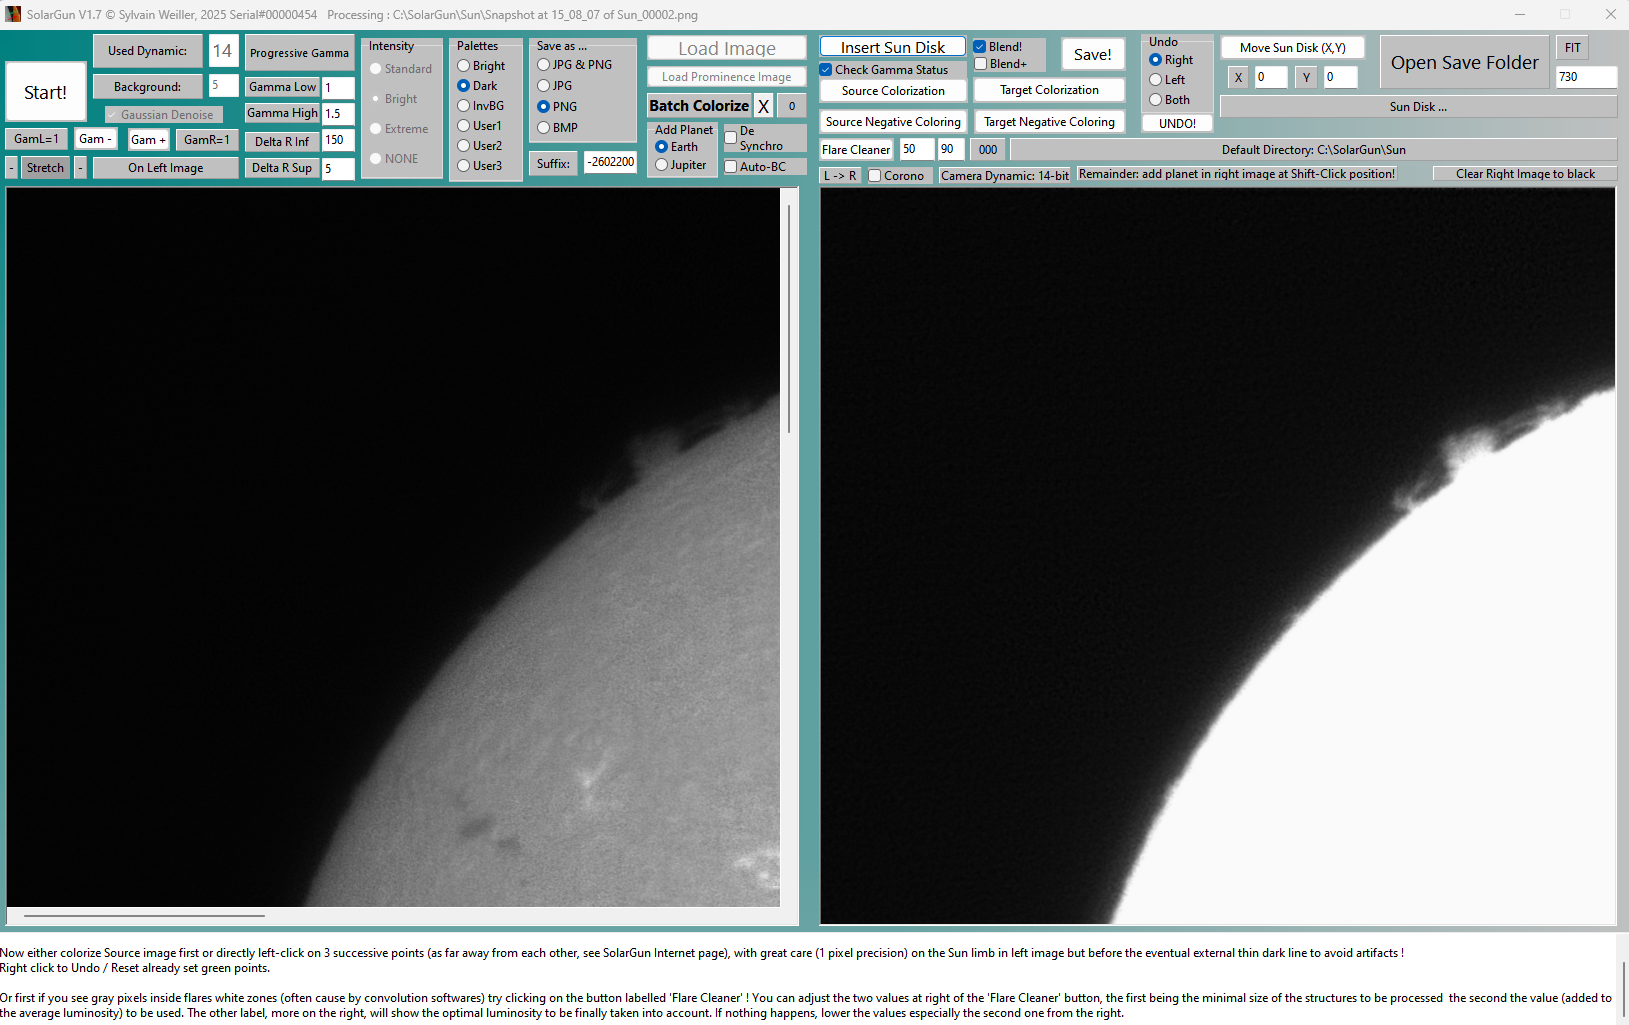Click the Gam + button
This screenshot has height=1025, width=1629.
pyautogui.click(x=148, y=139)
